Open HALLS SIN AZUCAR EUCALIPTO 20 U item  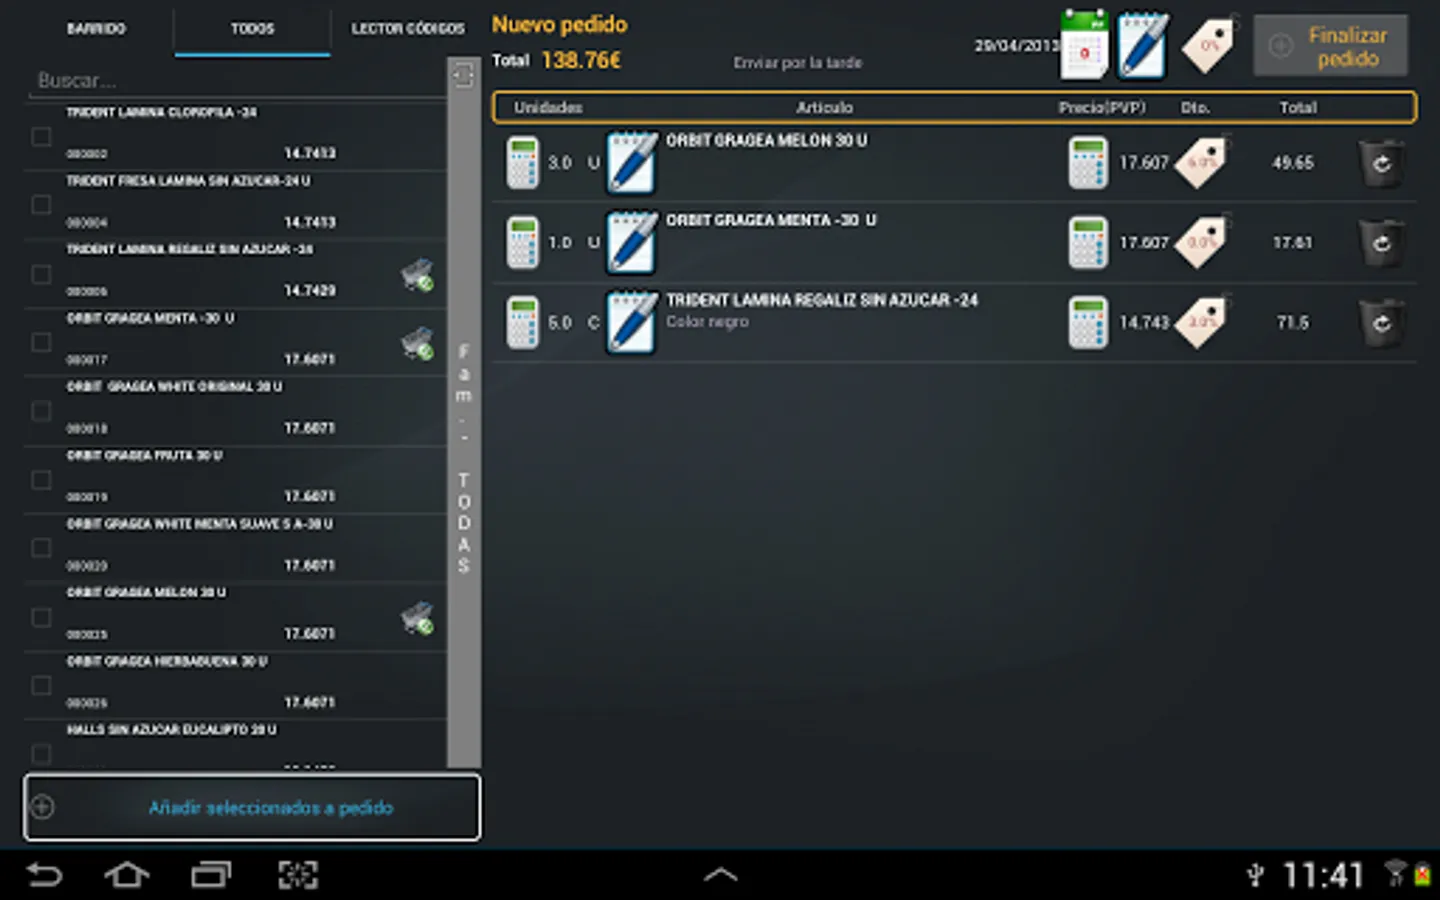(235, 745)
